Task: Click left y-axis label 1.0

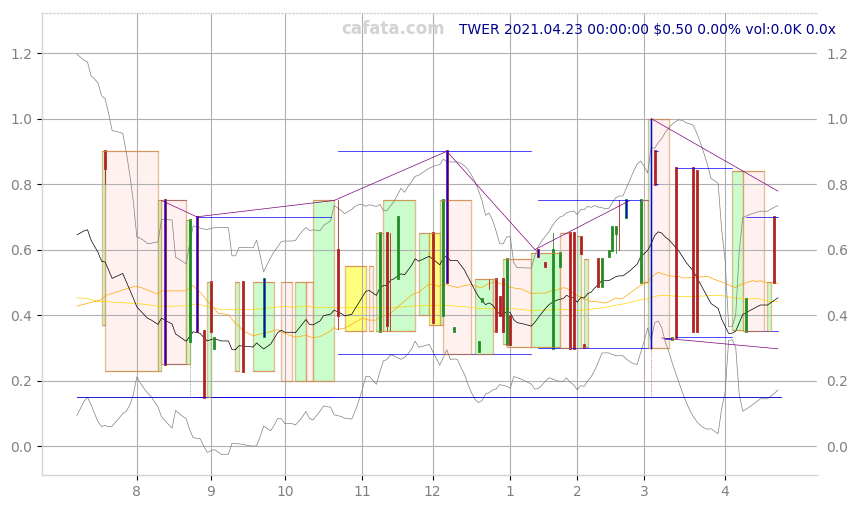Action: pyautogui.click(x=21, y=119)
